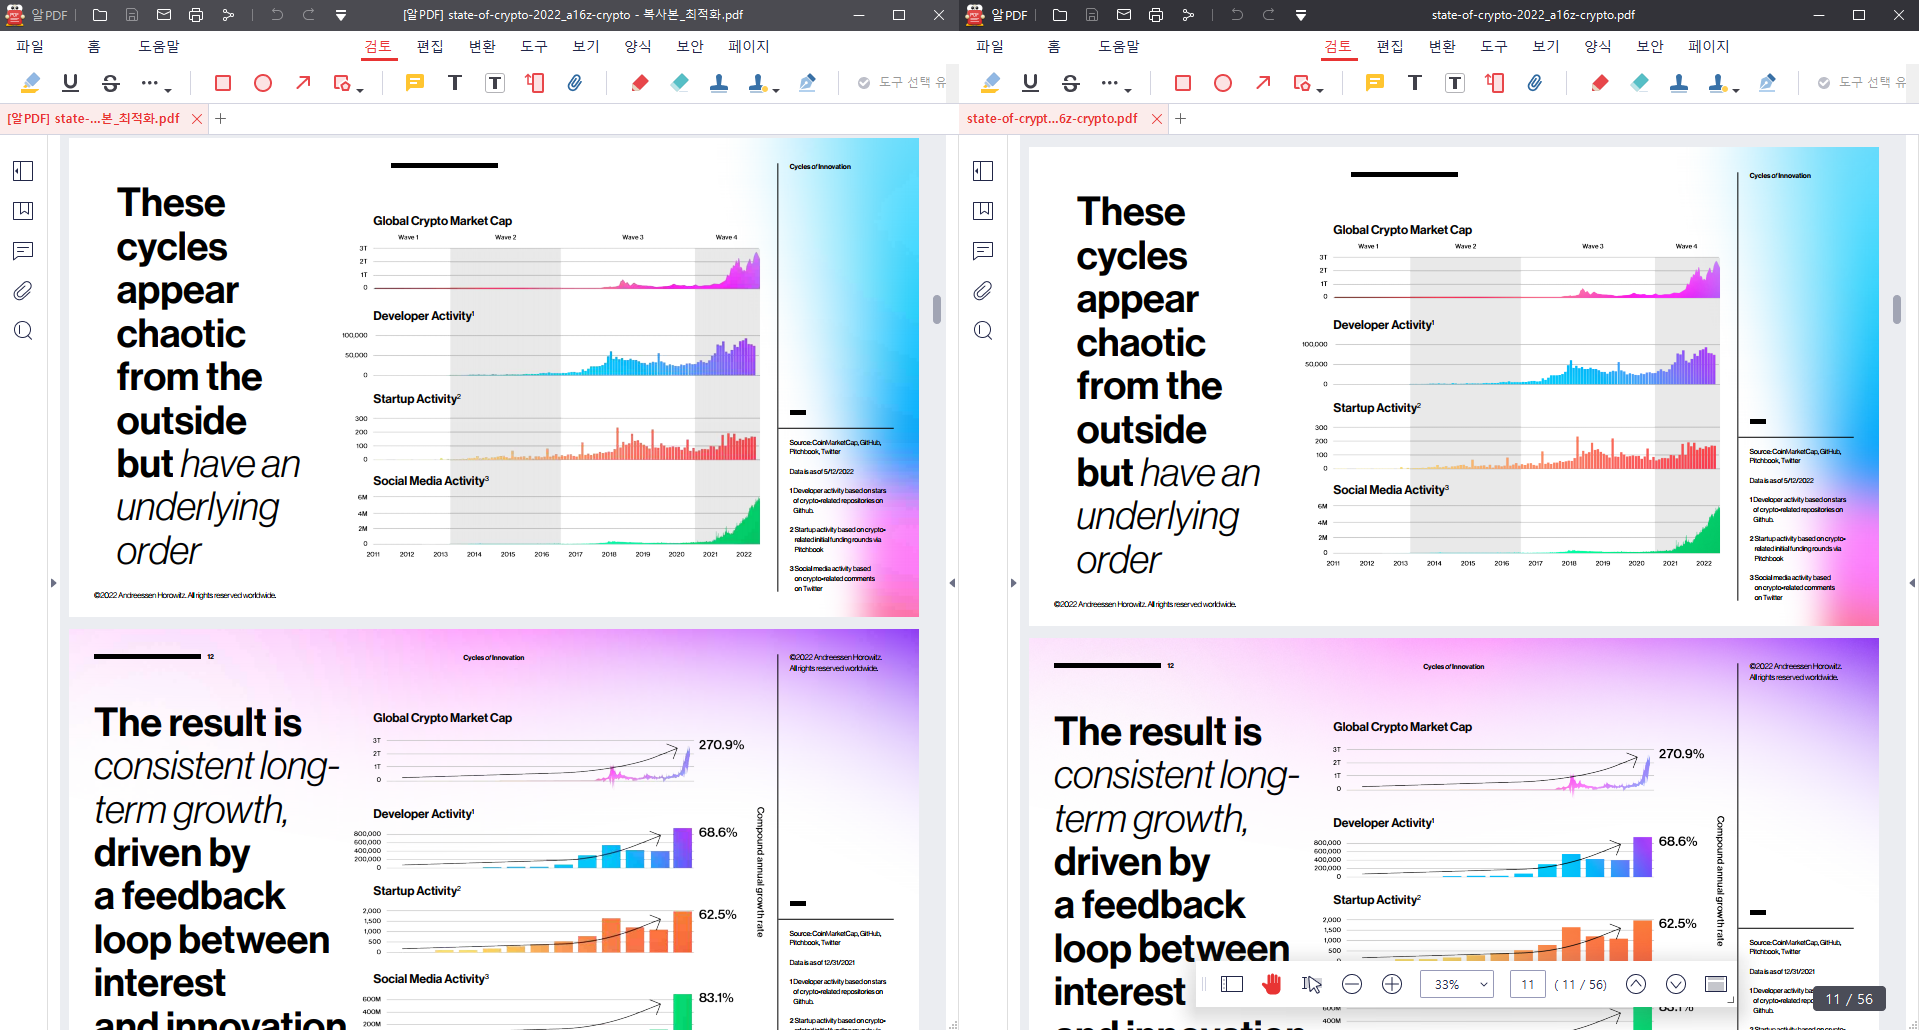Switch to the 변환 tab in left window
Viewport: 1919px width, 1030px height.
(482, 46)
